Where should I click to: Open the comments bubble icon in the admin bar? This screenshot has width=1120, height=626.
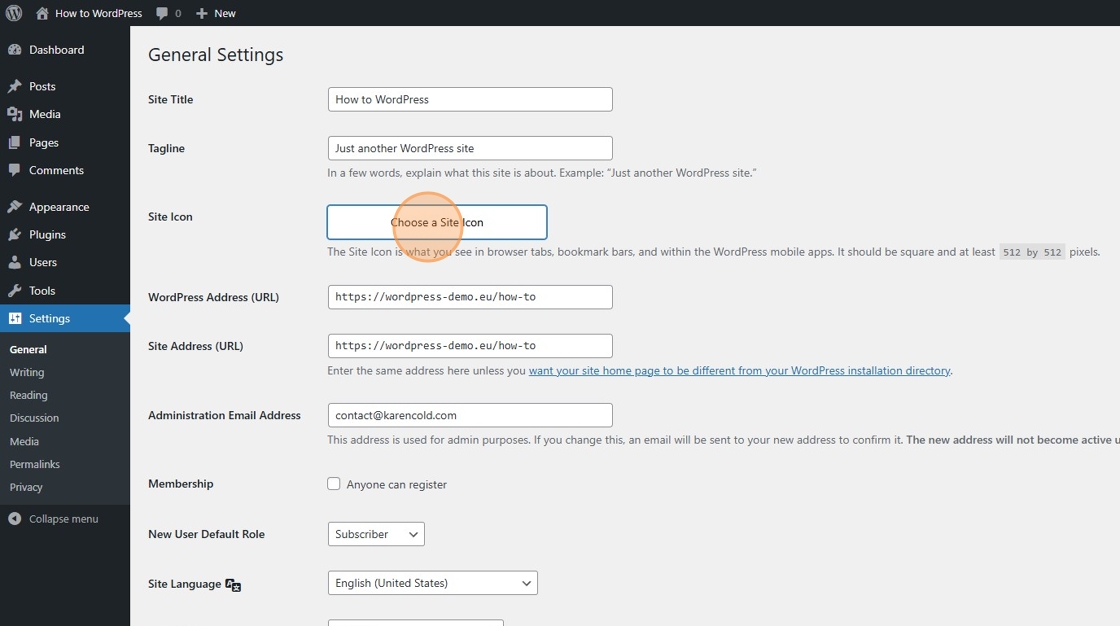[162, 13]
